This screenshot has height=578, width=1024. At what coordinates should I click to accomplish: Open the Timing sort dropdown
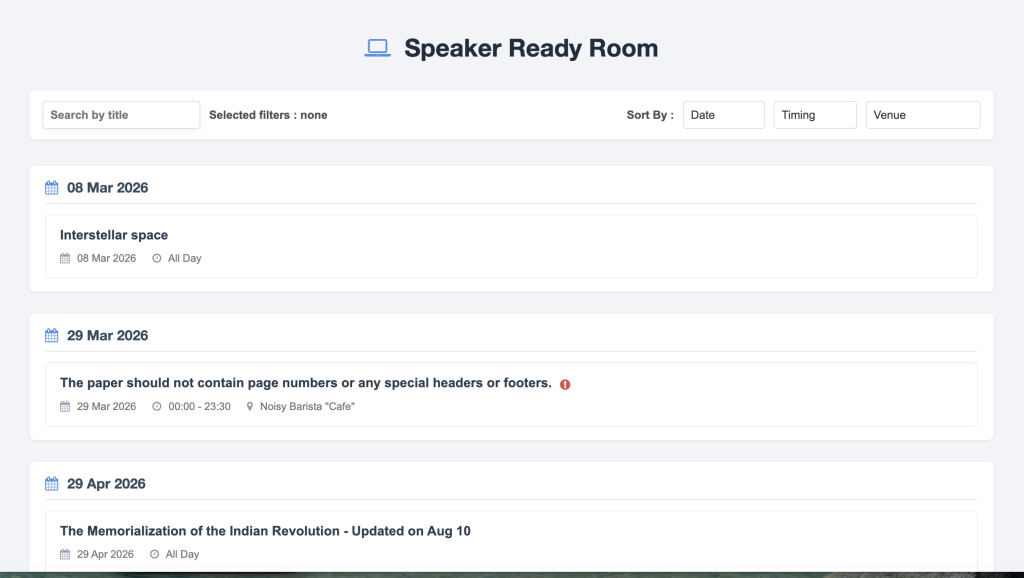tap(815, 115)
